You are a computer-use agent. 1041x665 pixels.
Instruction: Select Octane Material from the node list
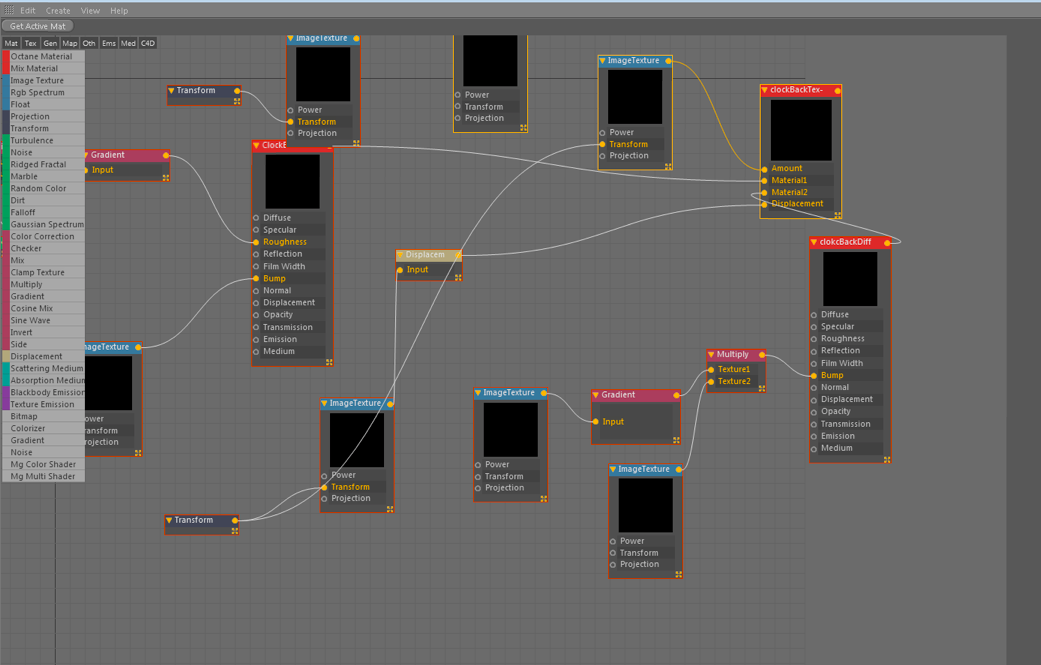point(43,56)
